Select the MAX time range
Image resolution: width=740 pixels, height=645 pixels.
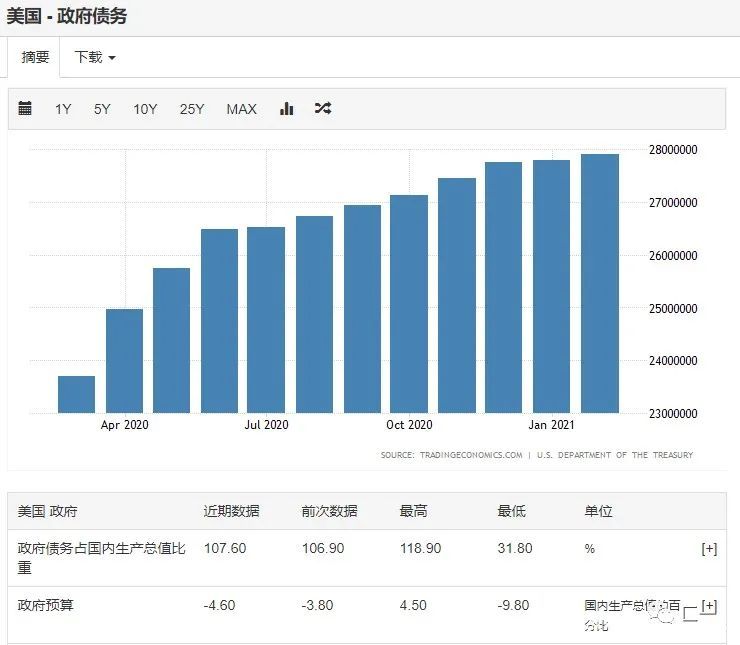(x=242, y=109)
